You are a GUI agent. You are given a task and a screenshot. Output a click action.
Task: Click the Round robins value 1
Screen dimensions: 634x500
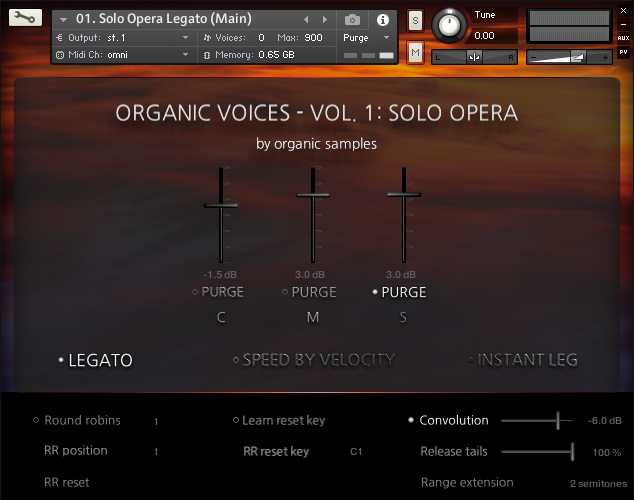click(156, 422)
